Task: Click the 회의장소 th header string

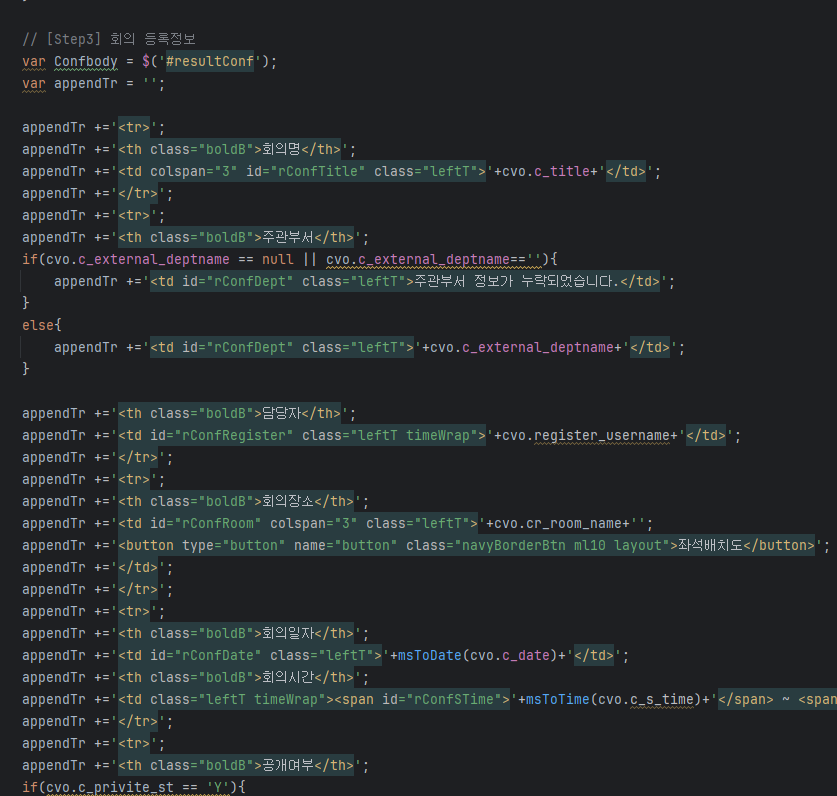Action: click(235, 502)
